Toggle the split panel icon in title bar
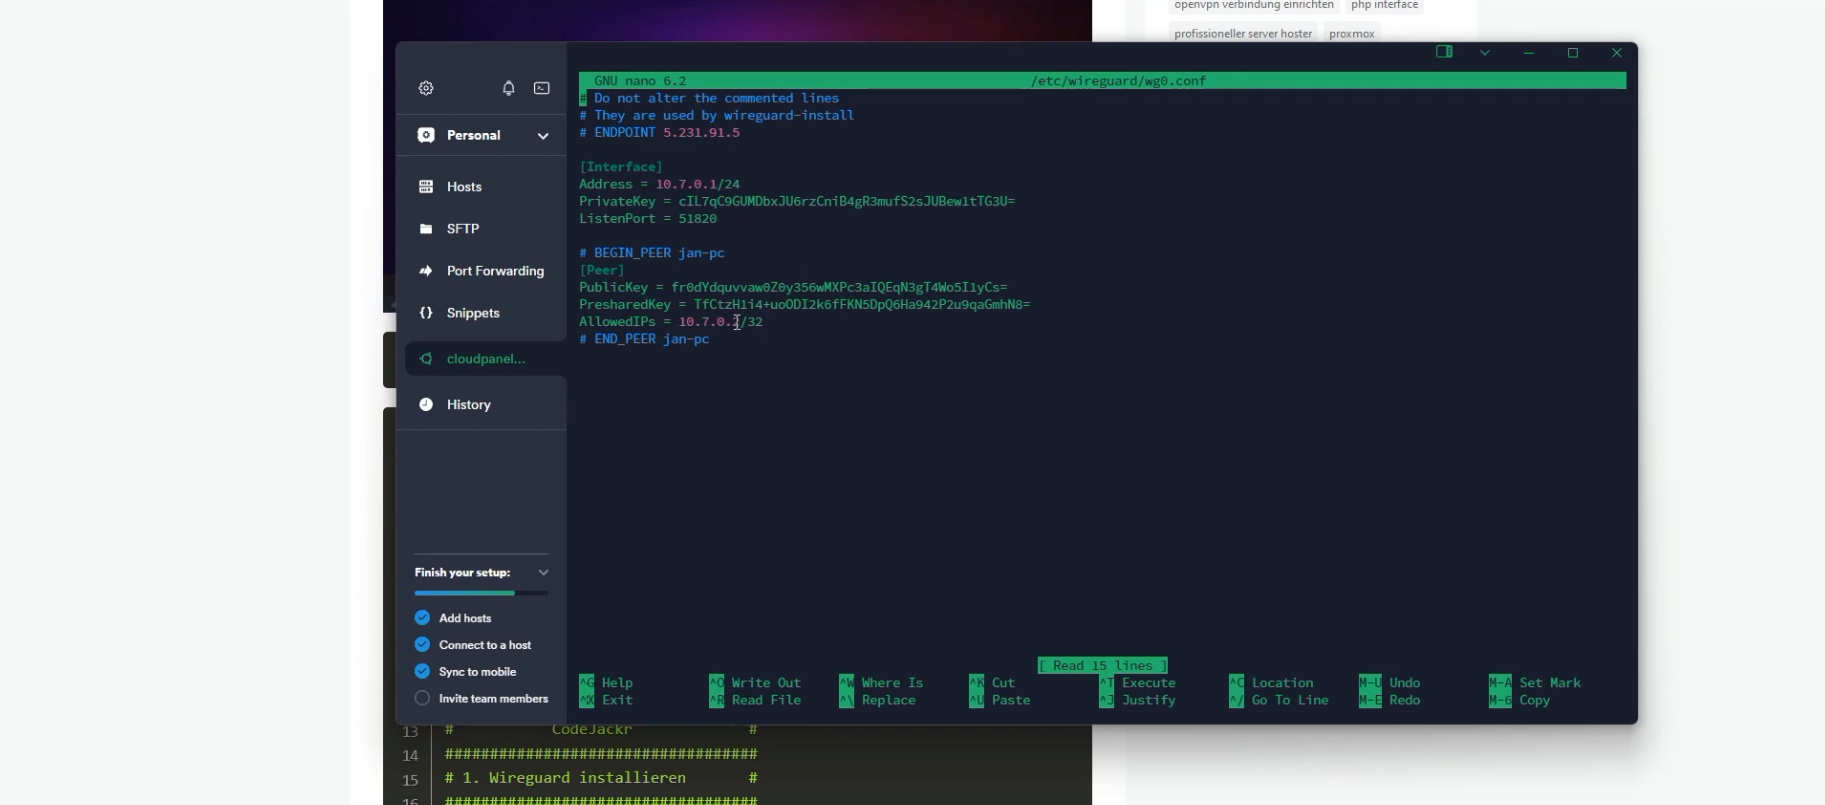Image resolution: width=1825 pixels, height=805 pixels. point(1444,52)
